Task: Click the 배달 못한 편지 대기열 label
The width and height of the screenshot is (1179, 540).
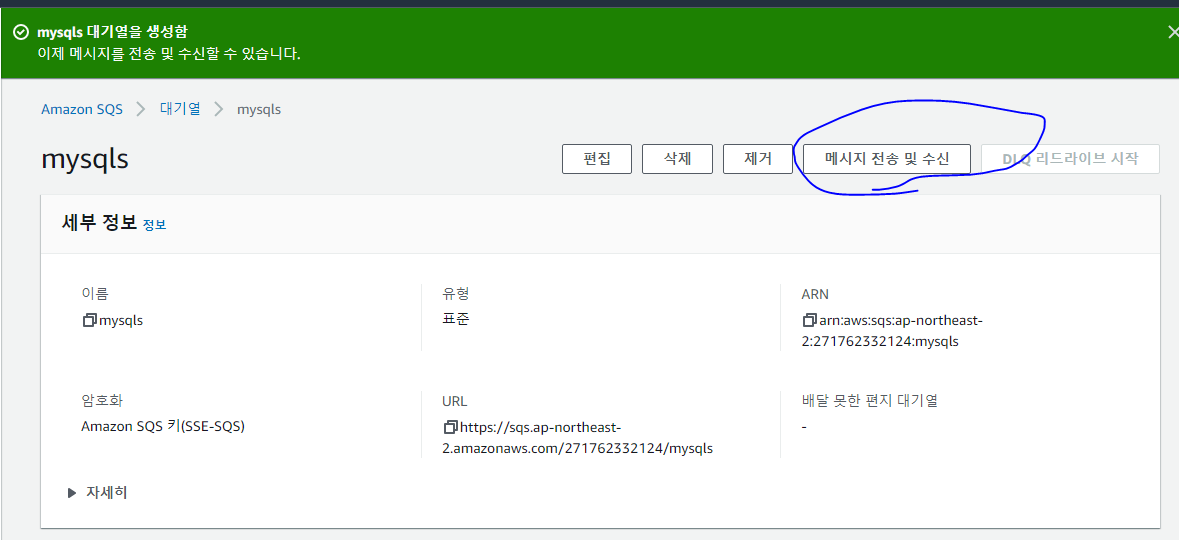Action: coord(870,400)
